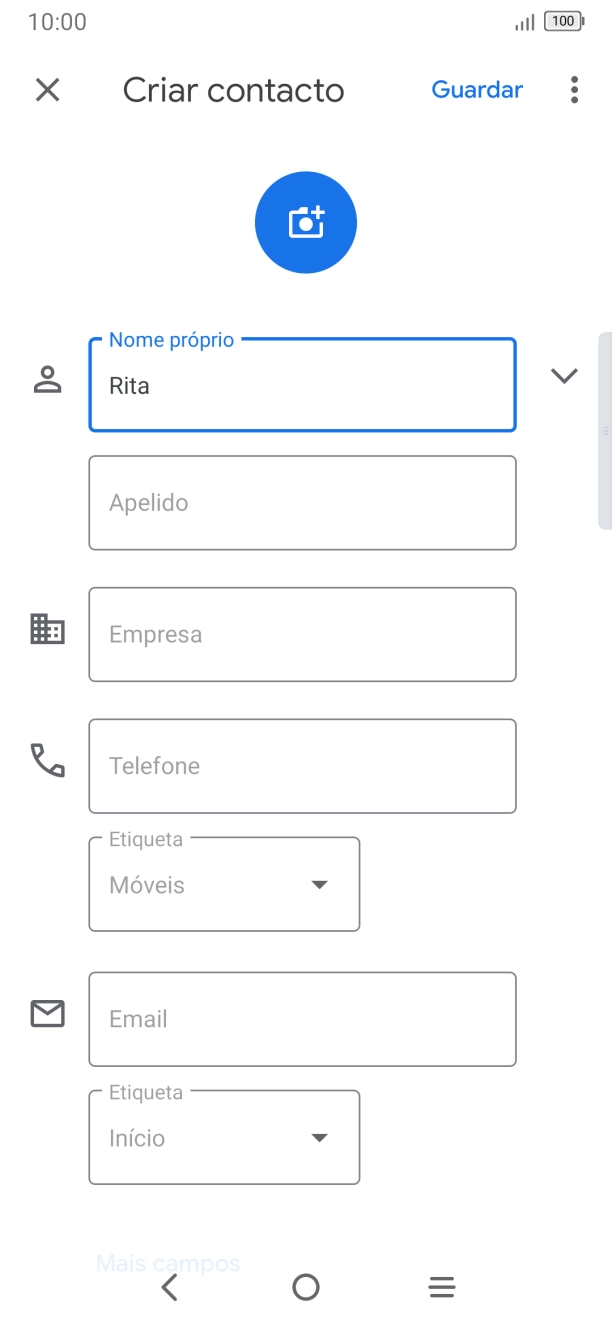
Task: Open the recent apps menu button
Action: point(441,1287)
